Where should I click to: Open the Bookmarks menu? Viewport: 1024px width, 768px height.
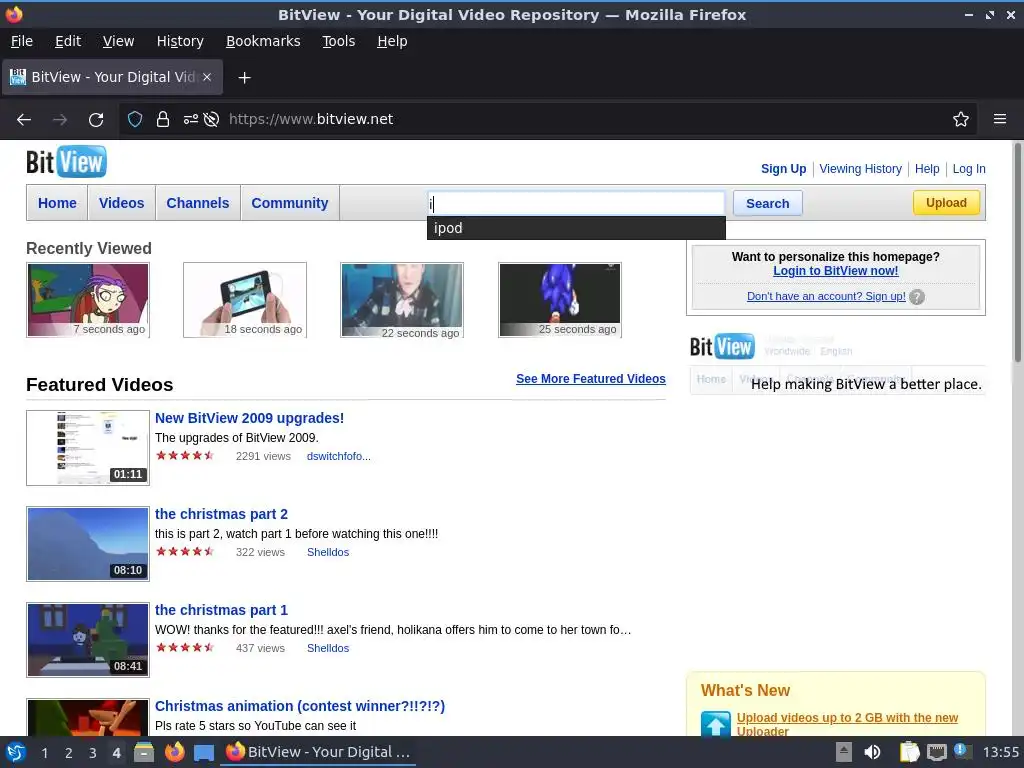[x=263, y=41]
